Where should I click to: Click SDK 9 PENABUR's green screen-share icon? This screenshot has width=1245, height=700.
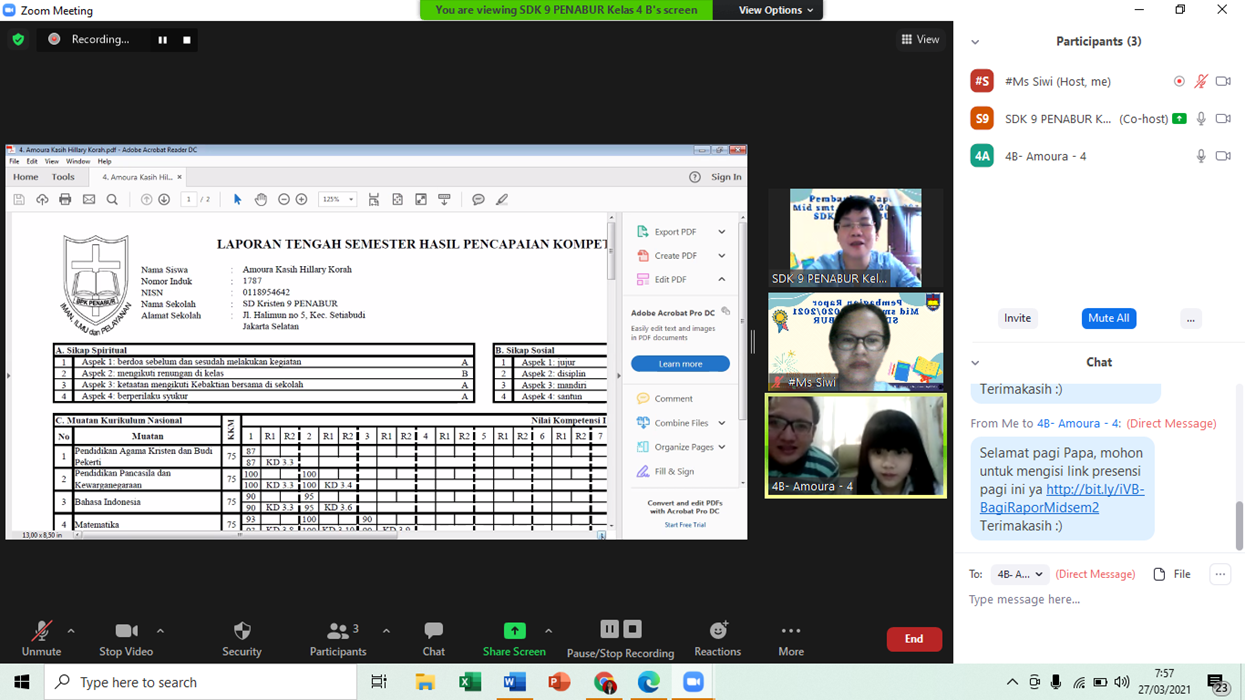click(1179, 118)
